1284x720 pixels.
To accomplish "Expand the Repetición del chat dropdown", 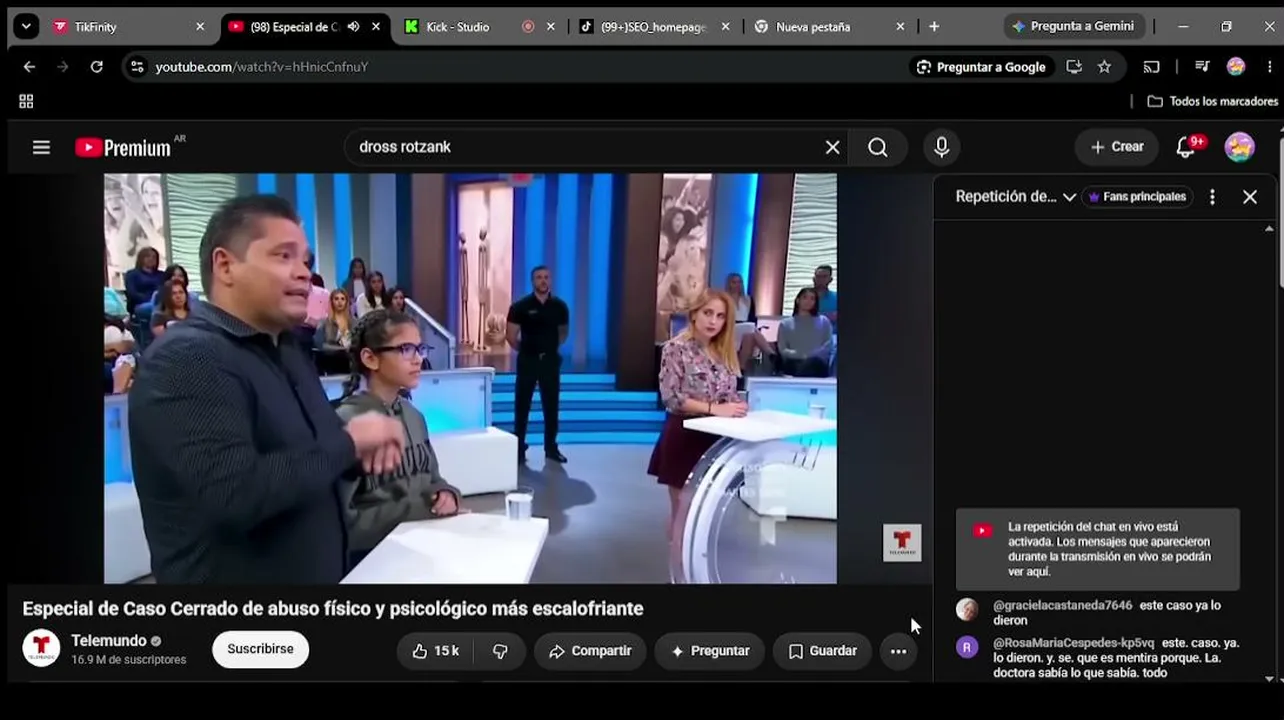I will point(1015,197).
